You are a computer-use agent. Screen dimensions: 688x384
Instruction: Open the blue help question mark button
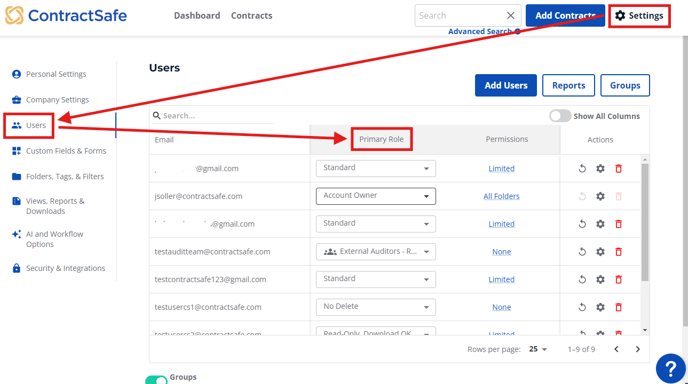pyautogui.click(x=670, y=369)
